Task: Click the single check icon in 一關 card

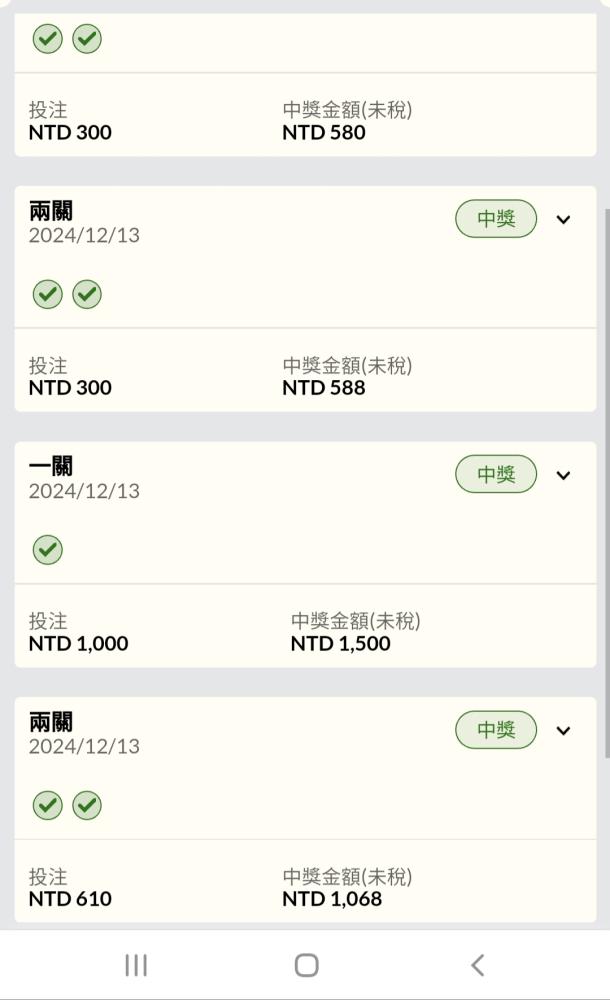Action: [47, 550]
